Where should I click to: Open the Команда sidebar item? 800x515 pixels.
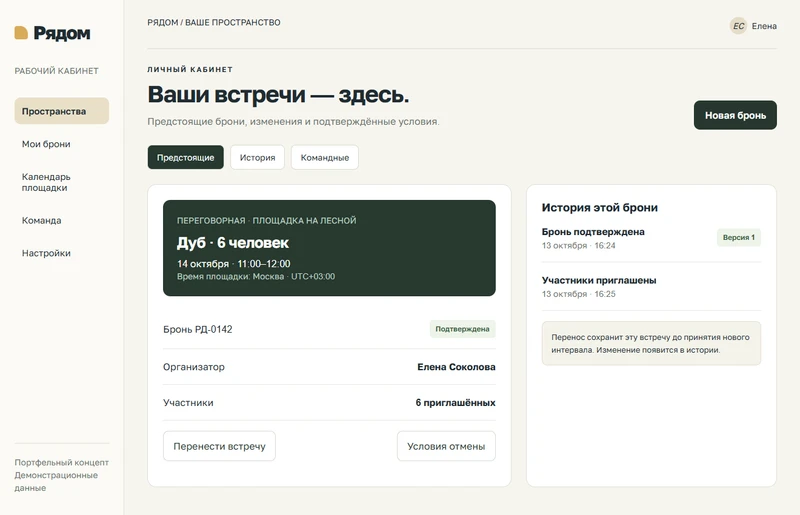point(41,220)
